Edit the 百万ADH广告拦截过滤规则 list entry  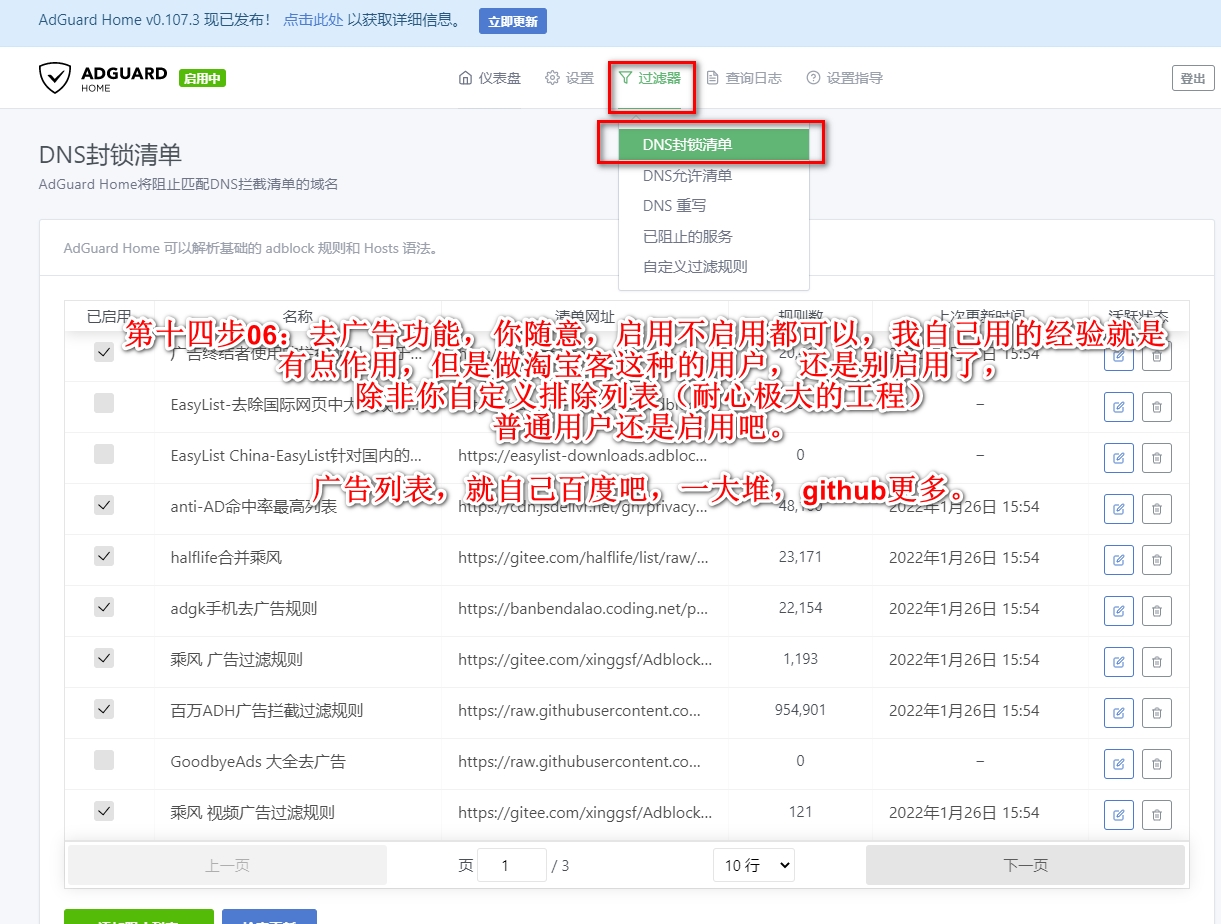(1118, 711)
